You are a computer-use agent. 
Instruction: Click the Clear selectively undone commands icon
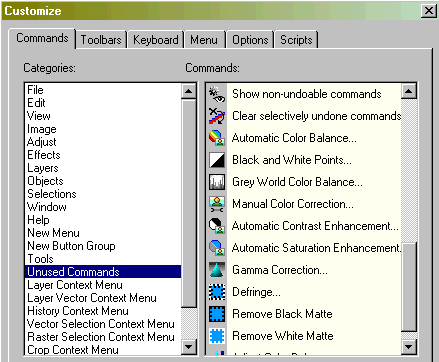217,116
